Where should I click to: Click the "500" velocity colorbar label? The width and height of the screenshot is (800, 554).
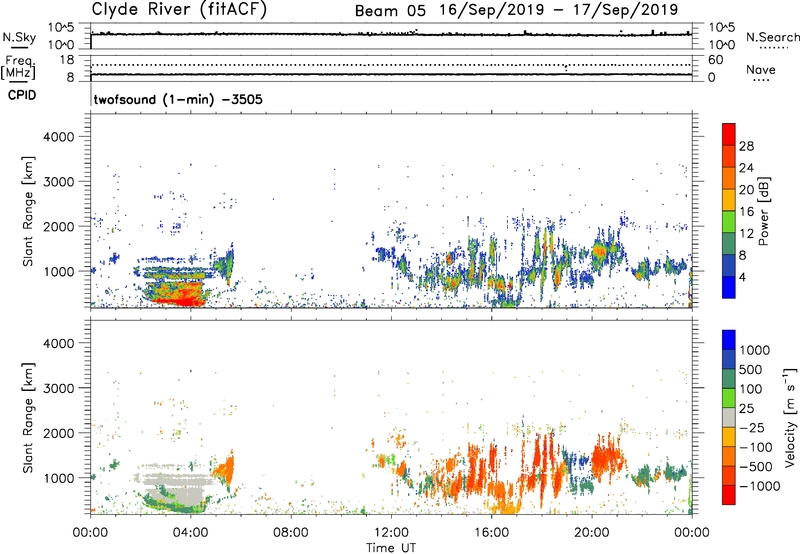point(751,370)
